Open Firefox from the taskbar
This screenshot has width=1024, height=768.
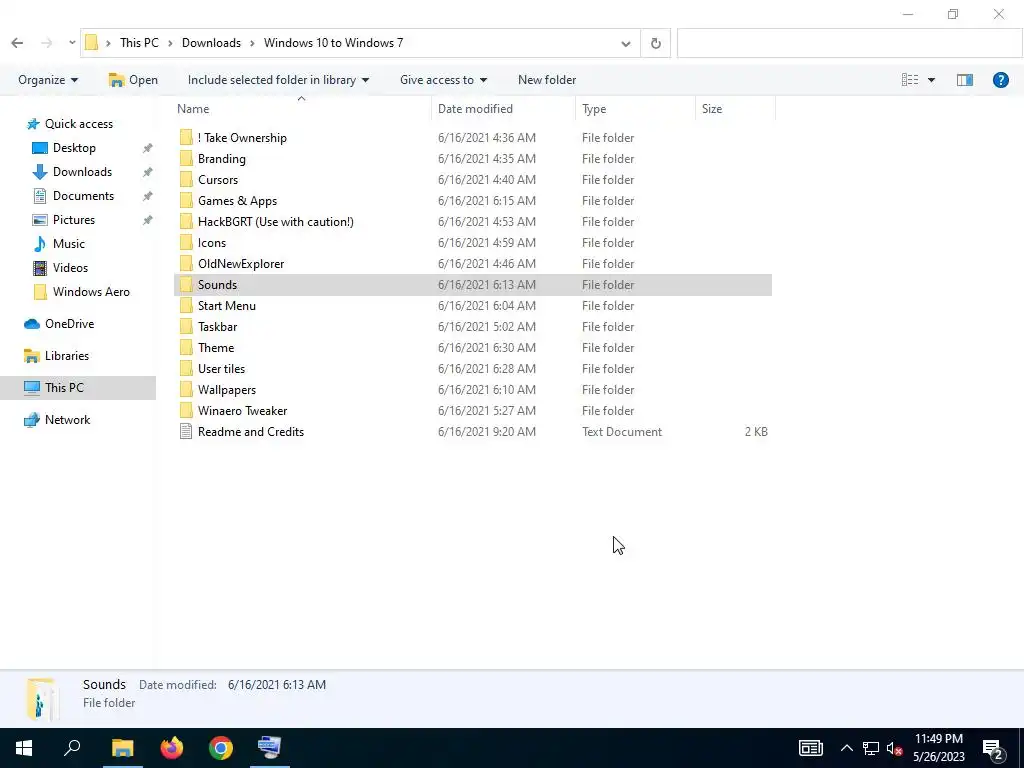(172, 748)
